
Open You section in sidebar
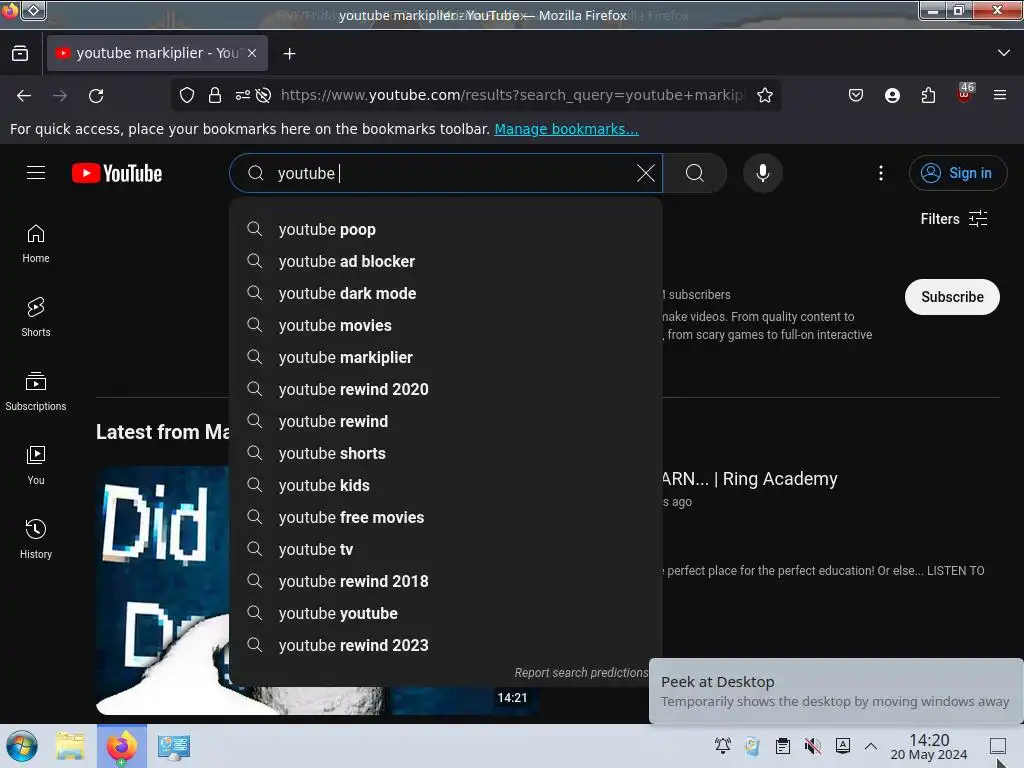[x=36, y=465]
